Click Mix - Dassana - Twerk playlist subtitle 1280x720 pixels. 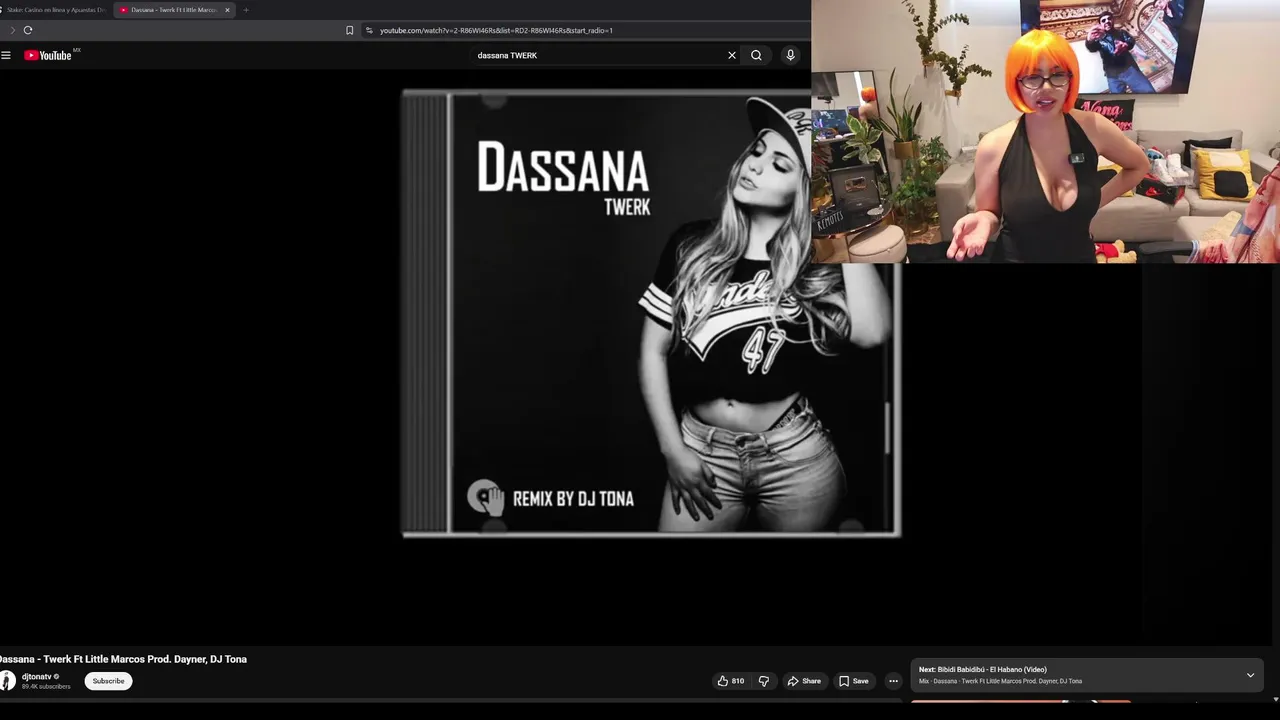click(x=1000, y=681)
